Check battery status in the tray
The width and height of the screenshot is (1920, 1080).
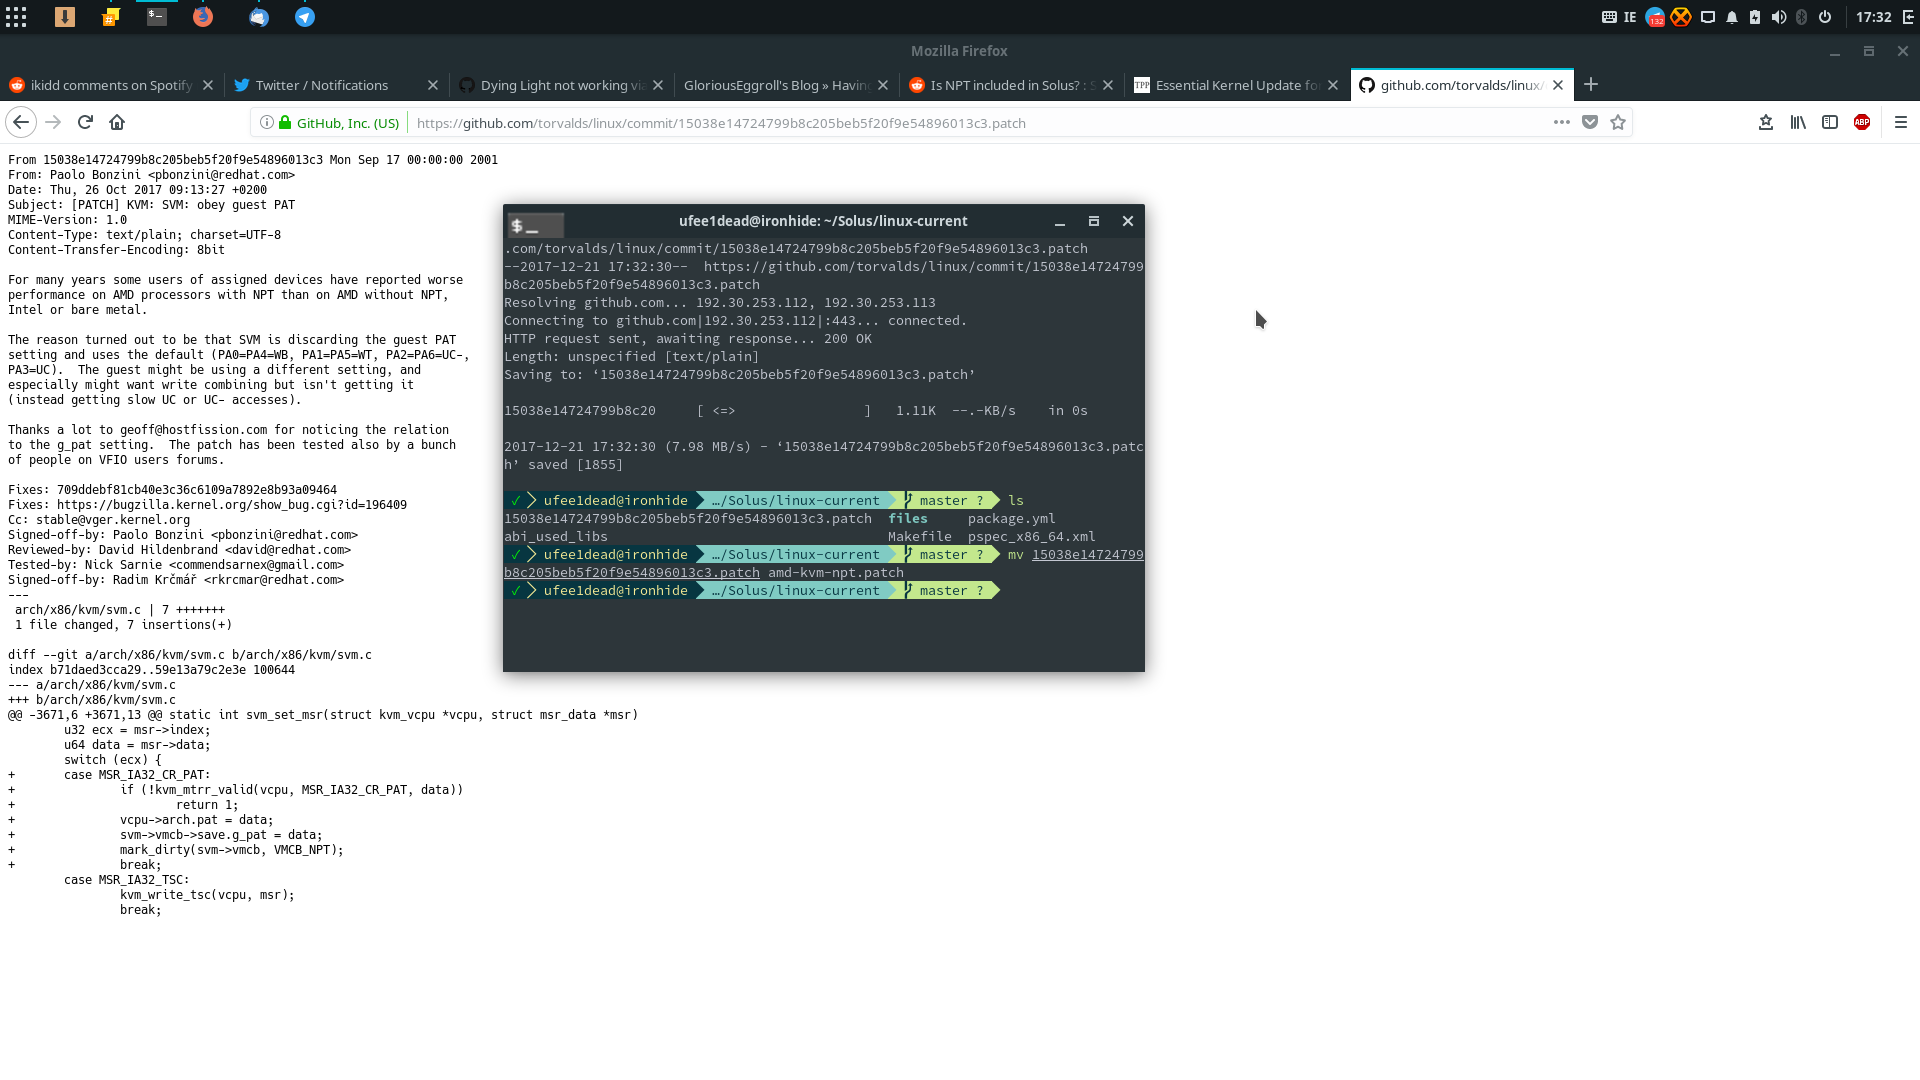[1755, 17]
